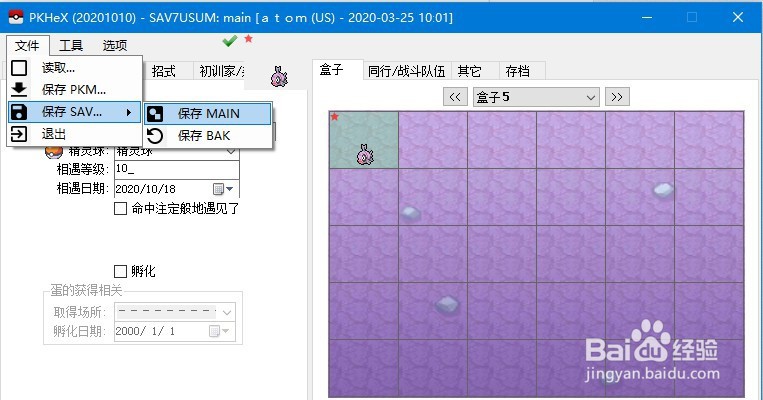
Task: Switch to the 初训家 tab
Action: click(220, 72)
